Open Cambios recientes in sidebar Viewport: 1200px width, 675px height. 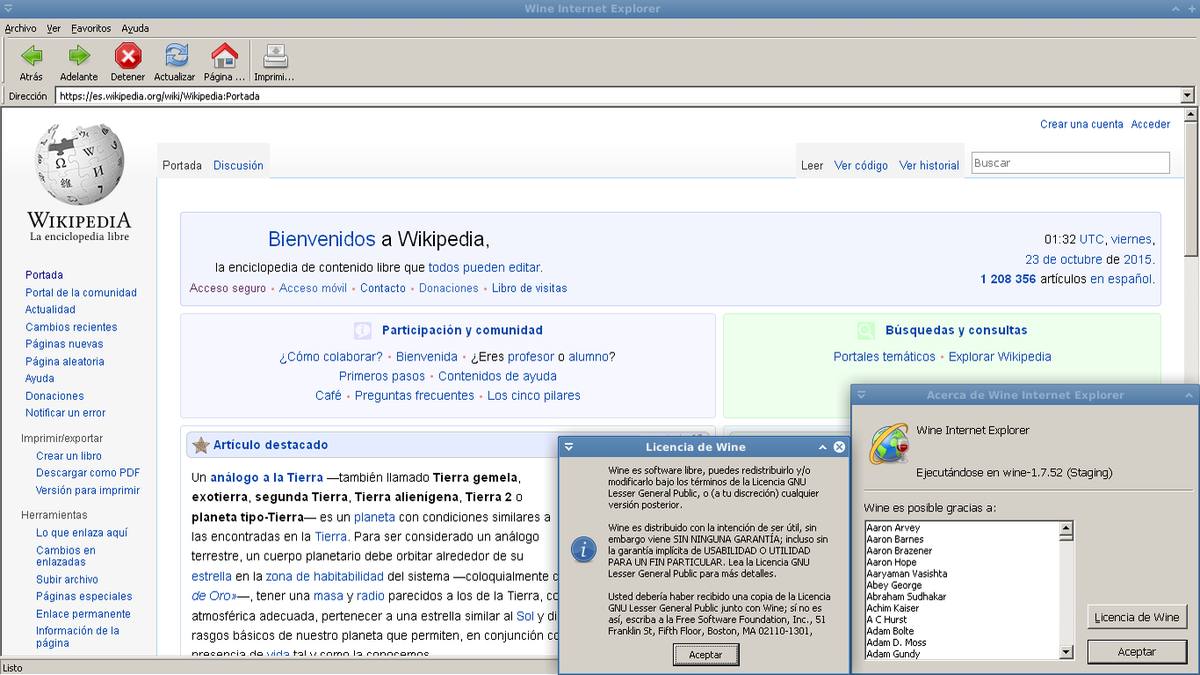(x=71, y=327)
